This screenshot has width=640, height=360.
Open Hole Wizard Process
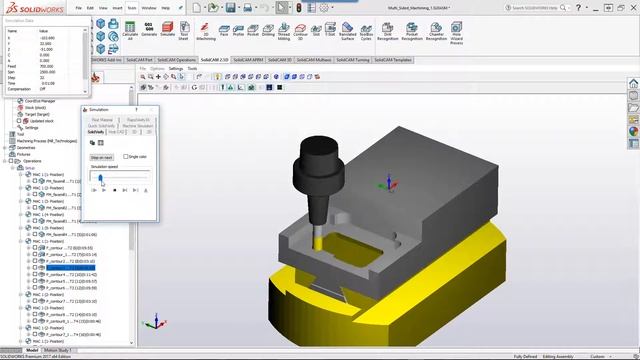(456, 33)
